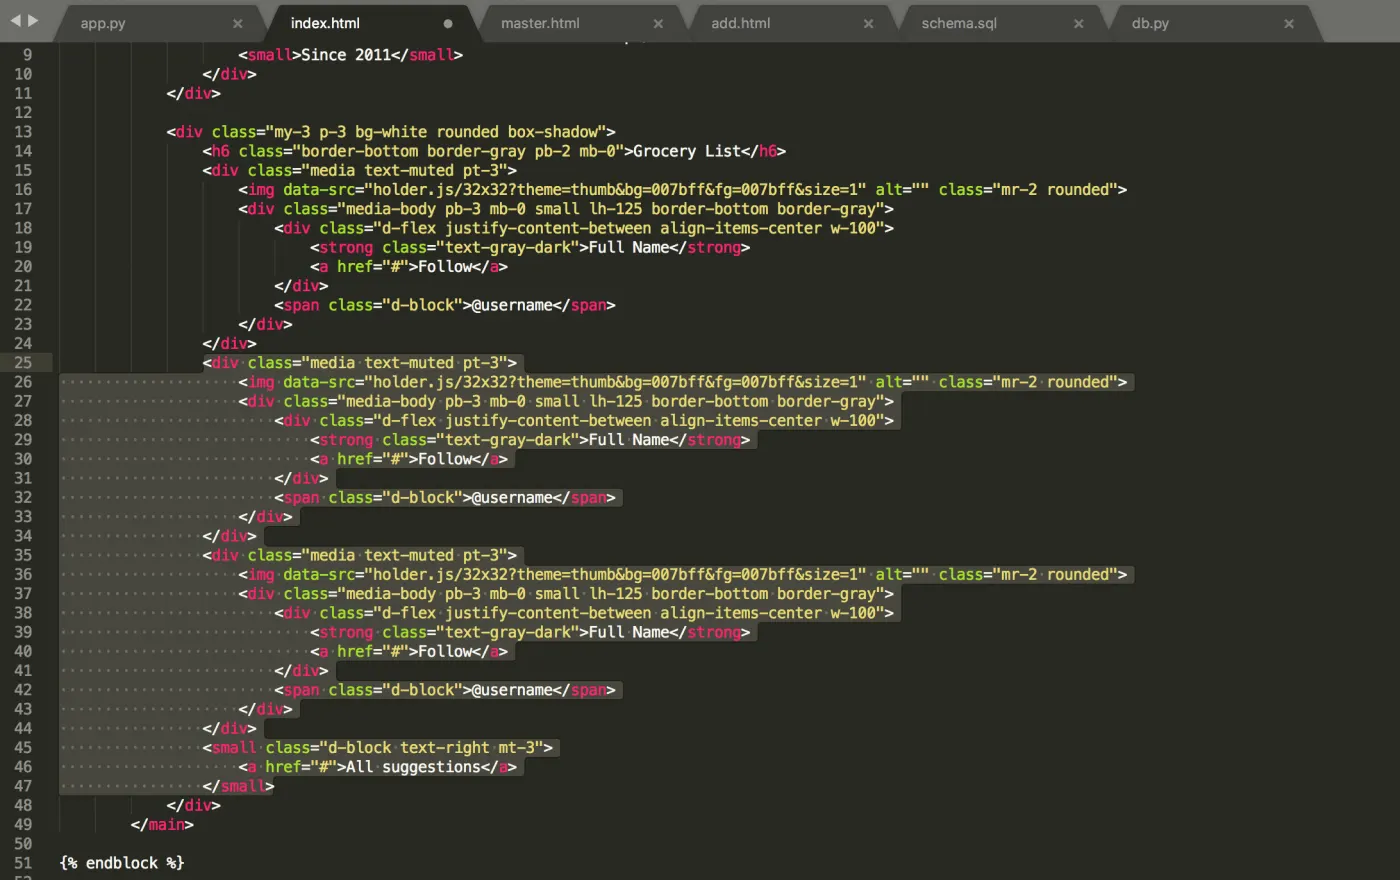The width and height of the screenshot is (1400, 880).
Task: Click "media text-muted pt-3" on line 15
Action: (x=404, y=171)
